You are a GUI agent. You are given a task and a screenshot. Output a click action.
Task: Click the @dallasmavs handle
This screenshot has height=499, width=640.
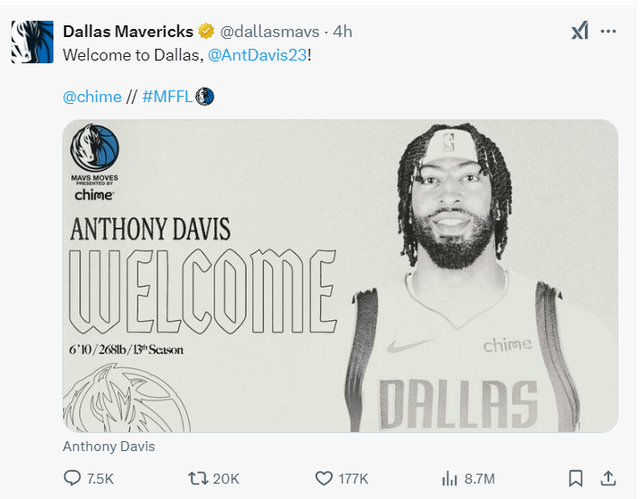pos(269,32)
